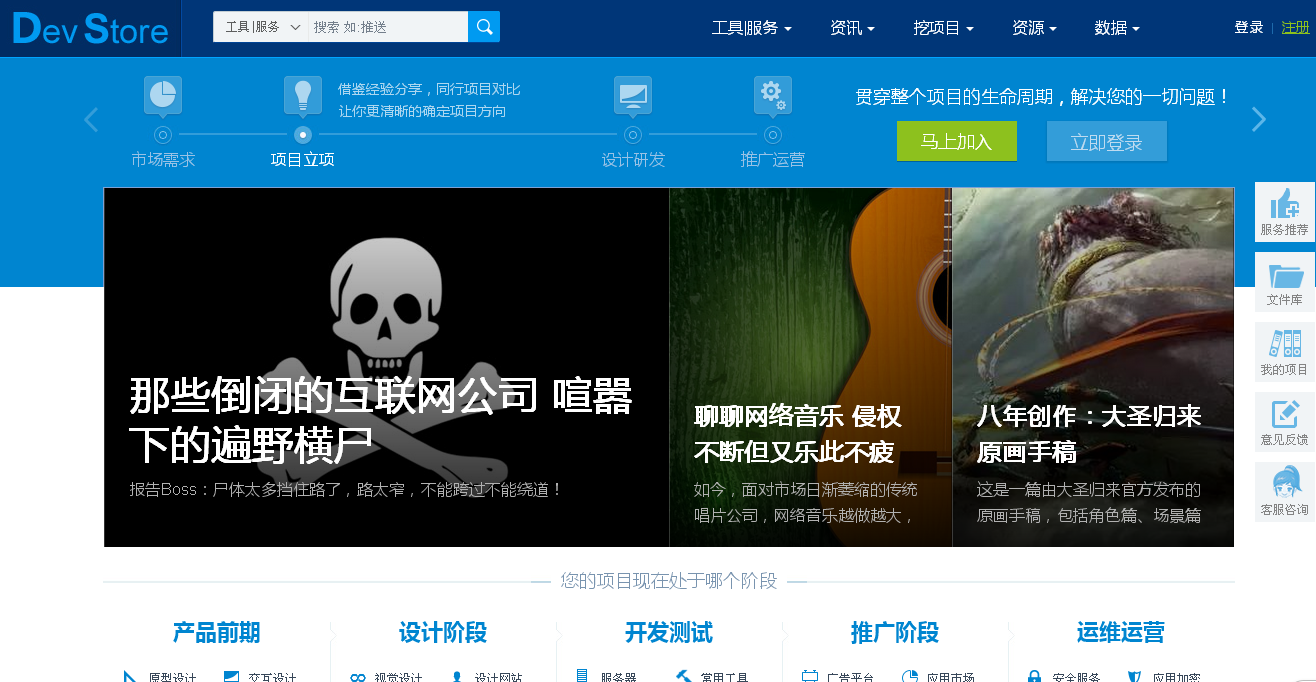Select the 市场需求 pie chart icon
The image size is (1316, 682).
click(162, 95)
